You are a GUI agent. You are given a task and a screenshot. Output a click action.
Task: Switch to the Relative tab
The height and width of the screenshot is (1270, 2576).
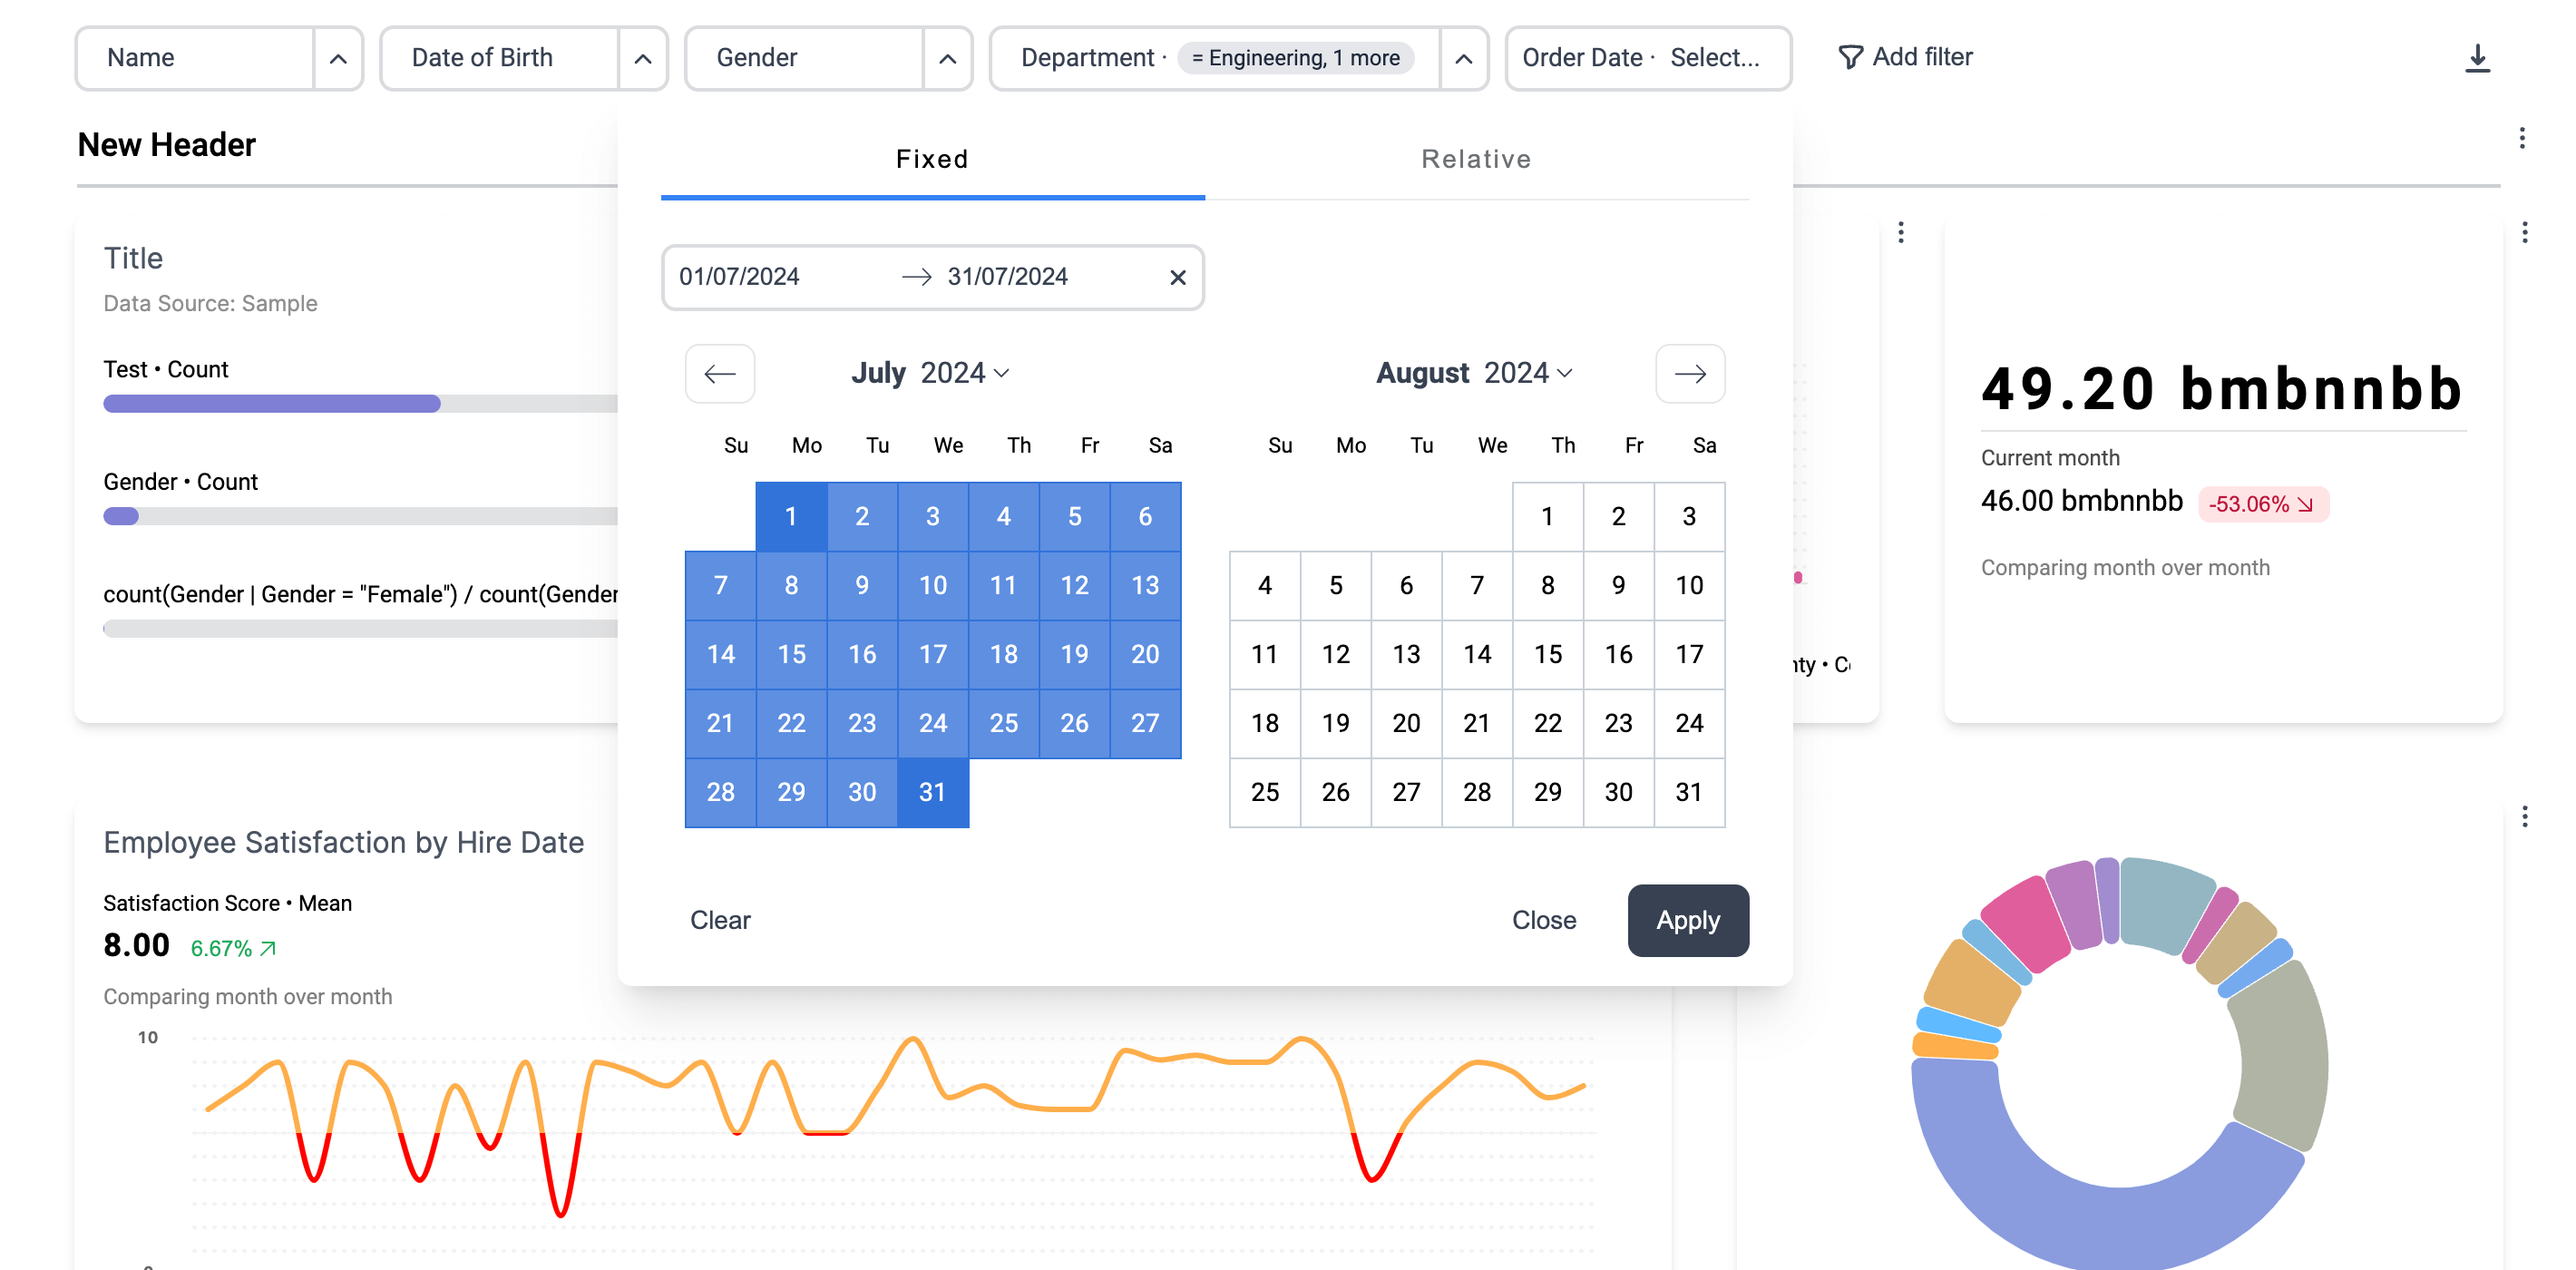tap(1475, 160)
